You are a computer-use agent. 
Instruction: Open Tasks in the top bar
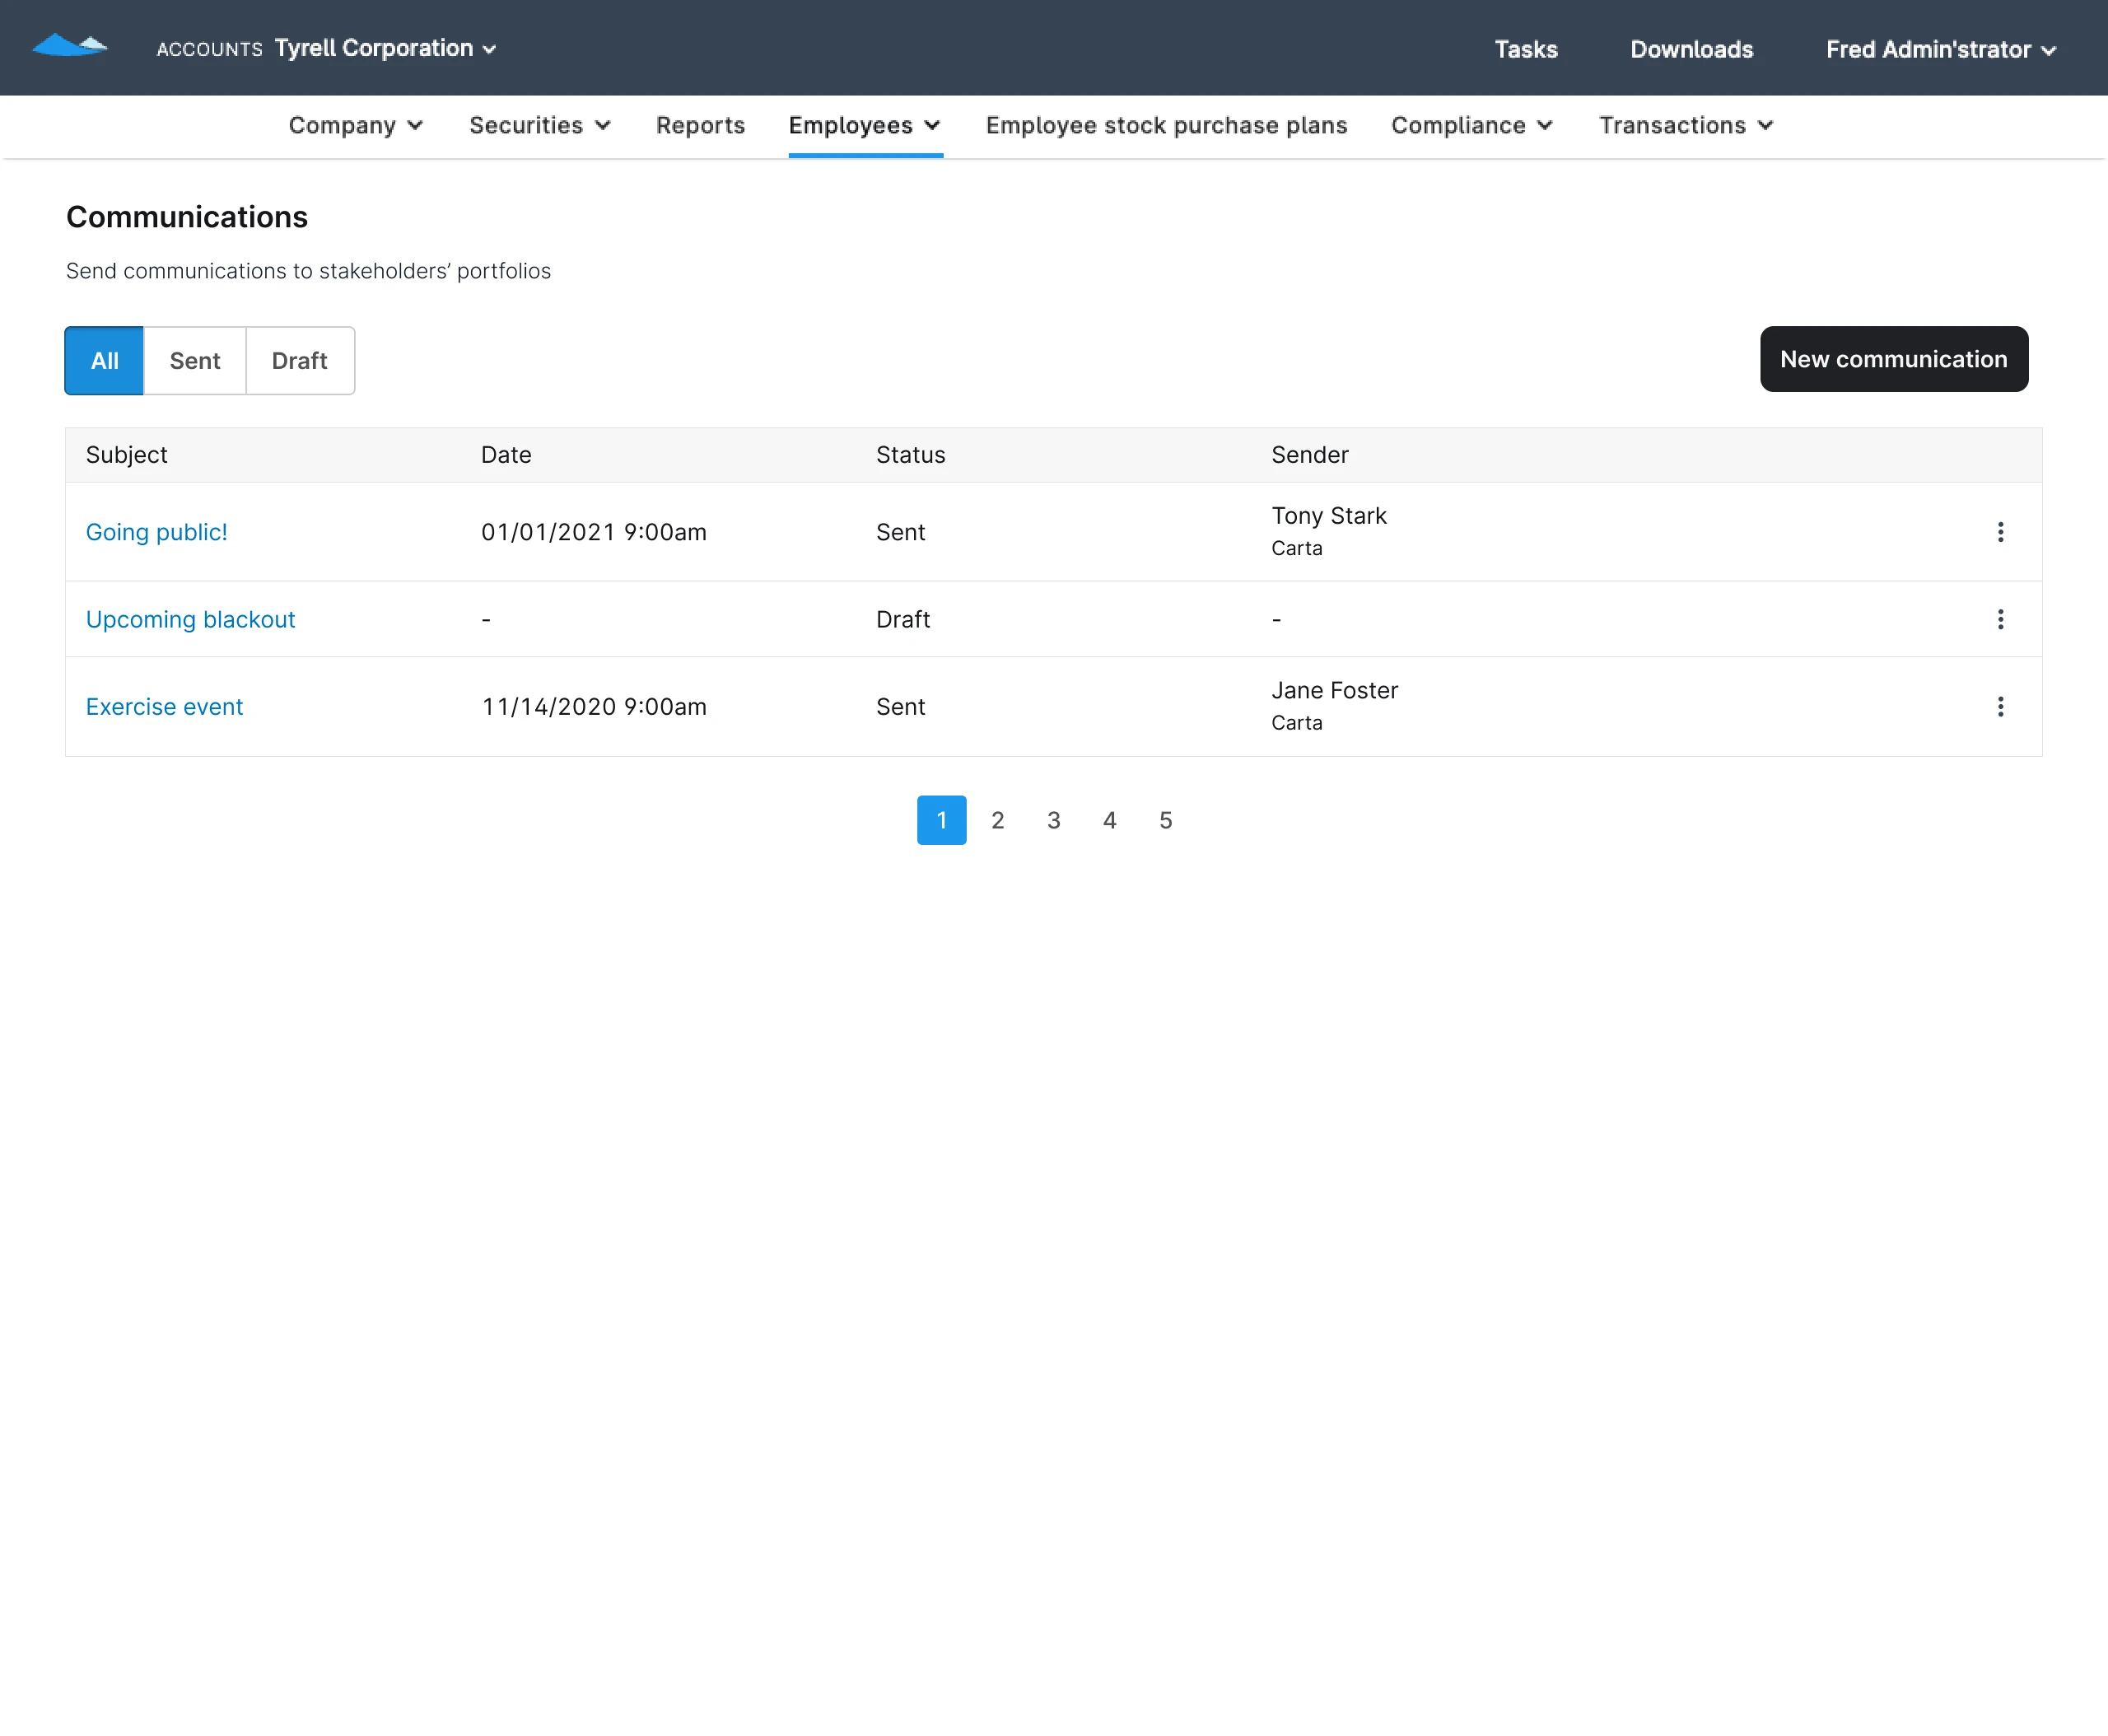click(x=1525, y=49)
